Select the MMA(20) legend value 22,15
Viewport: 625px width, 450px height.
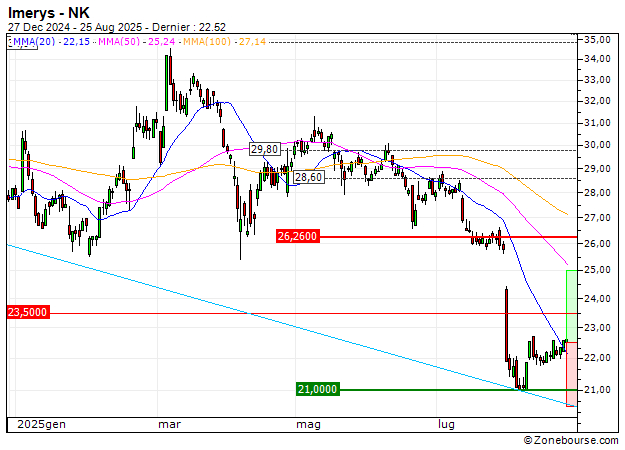click(77, 41)
